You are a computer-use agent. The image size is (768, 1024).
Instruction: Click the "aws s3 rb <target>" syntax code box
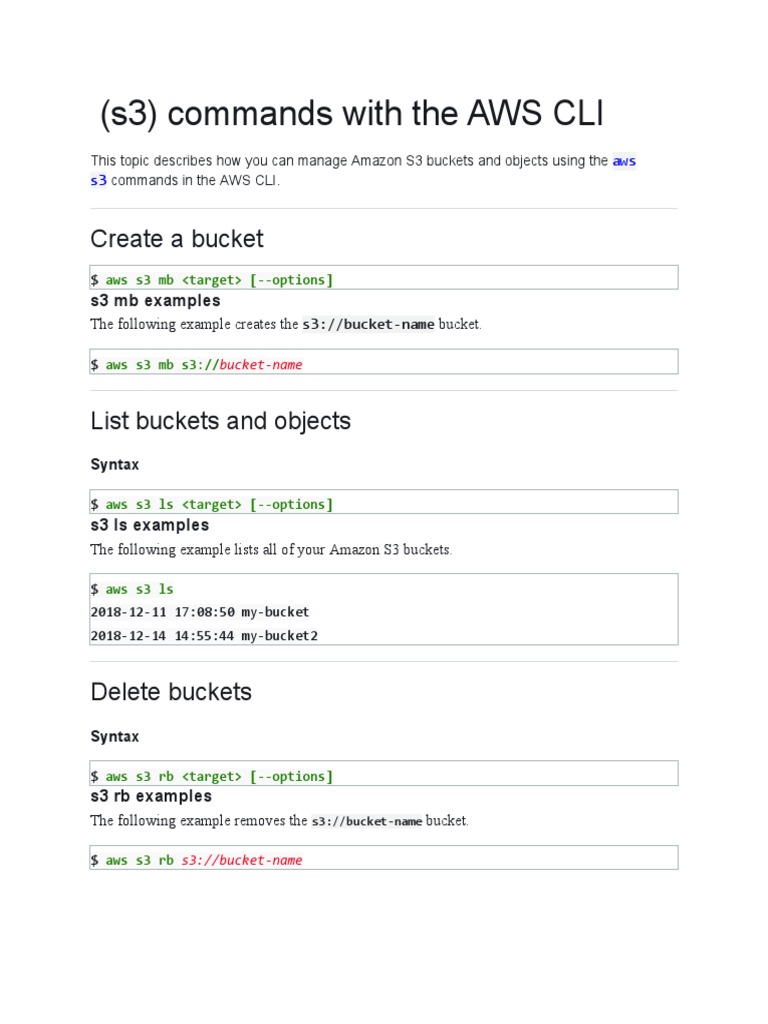(383, 776)
